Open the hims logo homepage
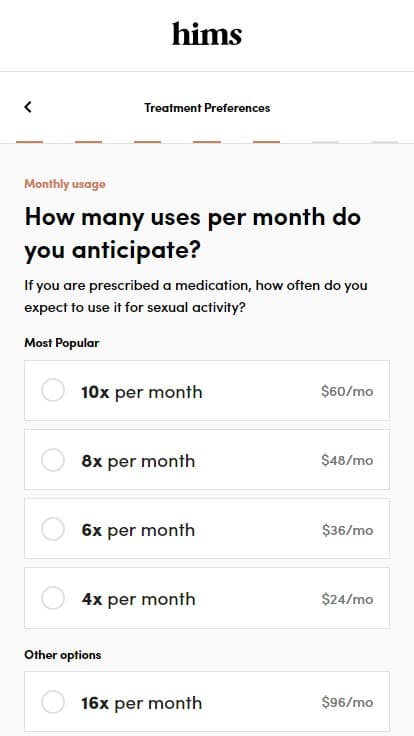414x736 pixels. (207, 34)
